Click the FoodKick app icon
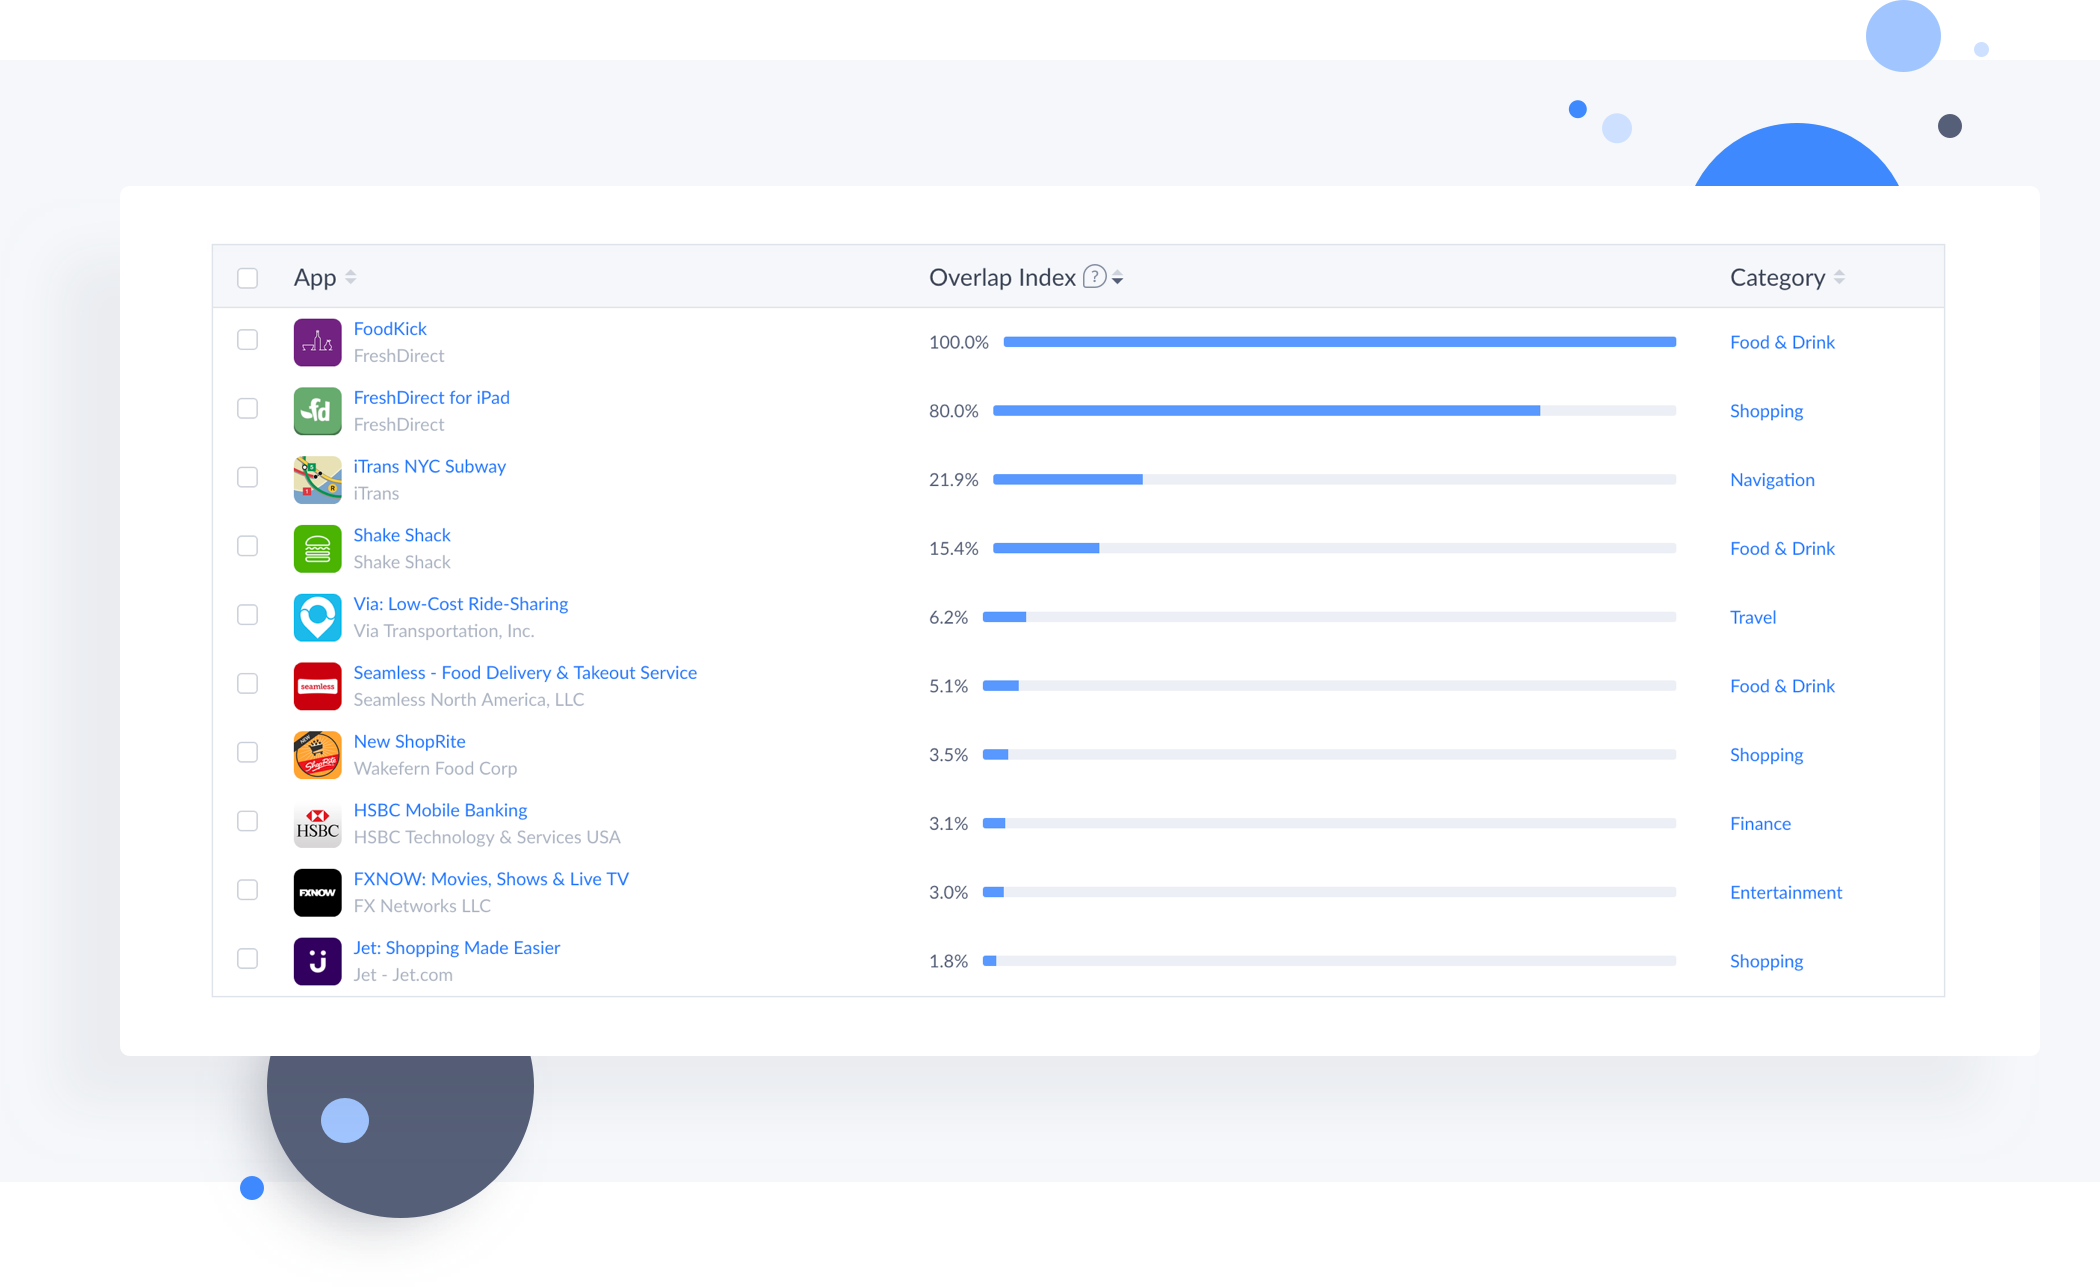Screen dimensions: 2100x1287 point(317,342)
